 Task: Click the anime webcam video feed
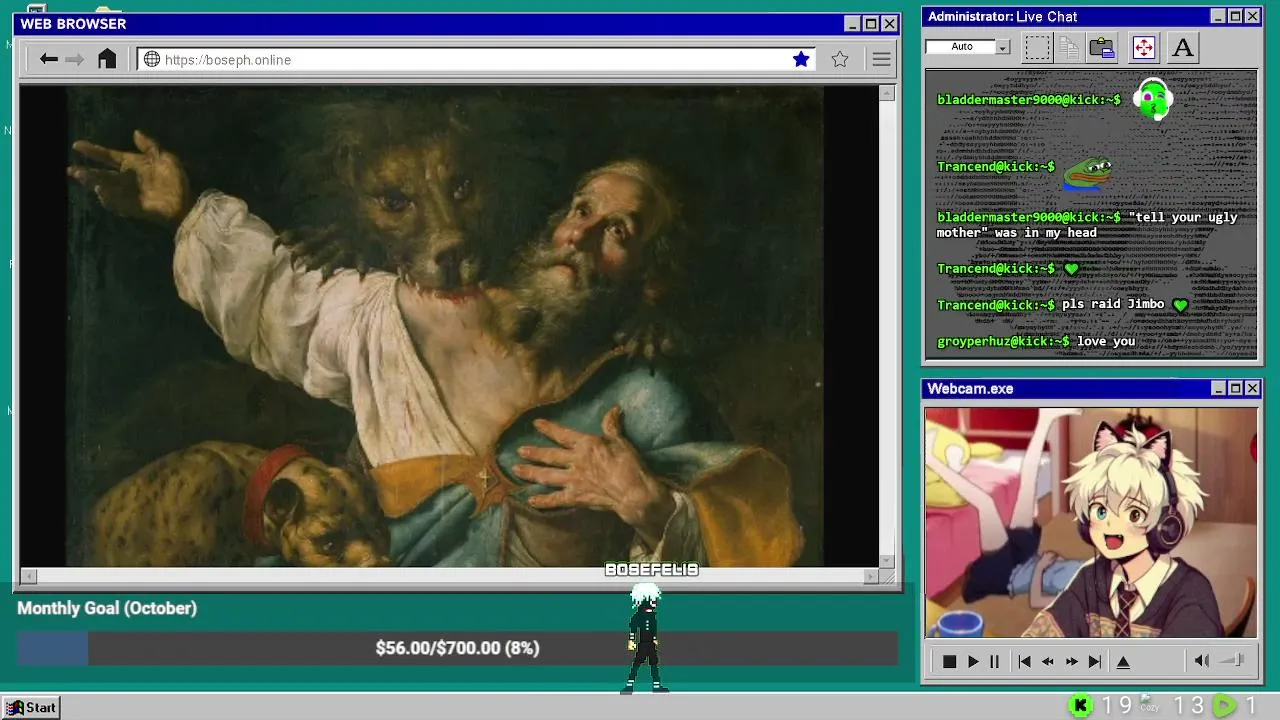(1091, 522)
